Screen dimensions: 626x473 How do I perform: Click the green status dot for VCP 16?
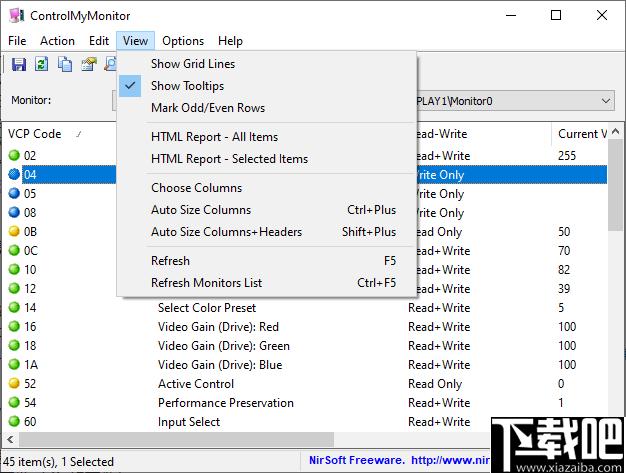click(x=14, y=326)
